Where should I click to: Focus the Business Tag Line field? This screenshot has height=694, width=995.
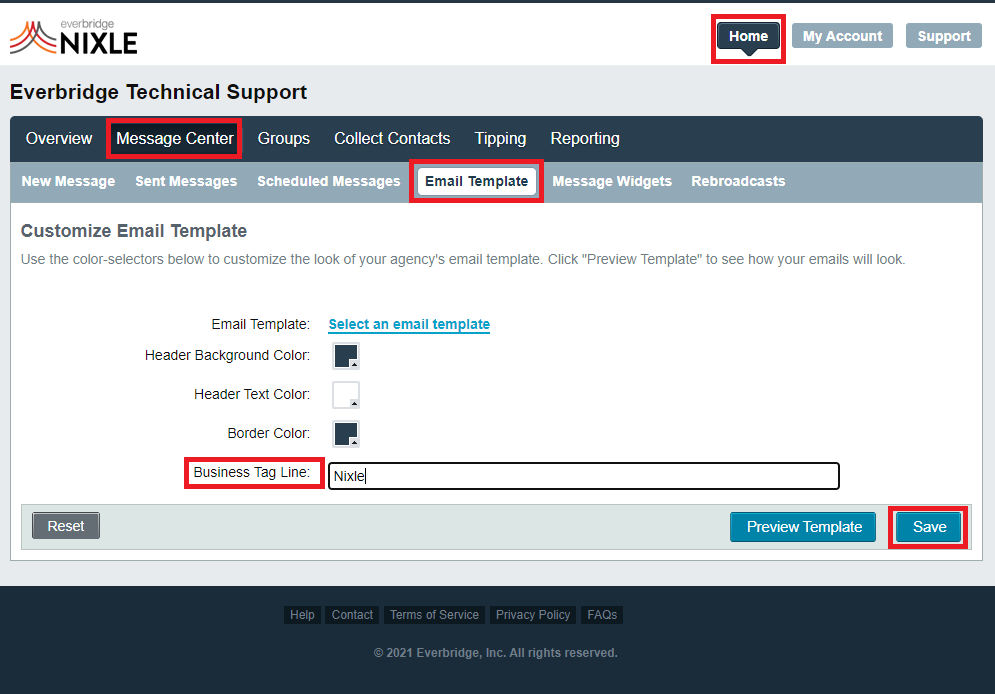(x=584, y=476)
